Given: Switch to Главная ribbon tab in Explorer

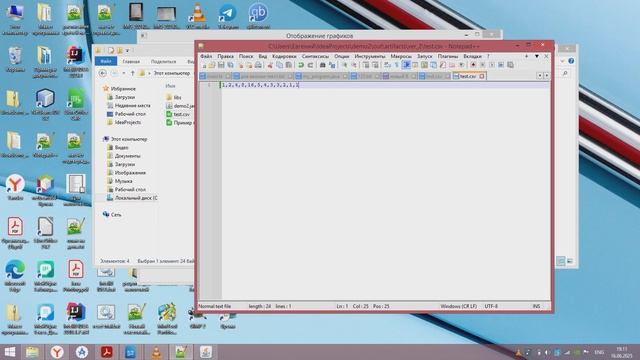Looking at the screenshot, I should click(131, 62).
